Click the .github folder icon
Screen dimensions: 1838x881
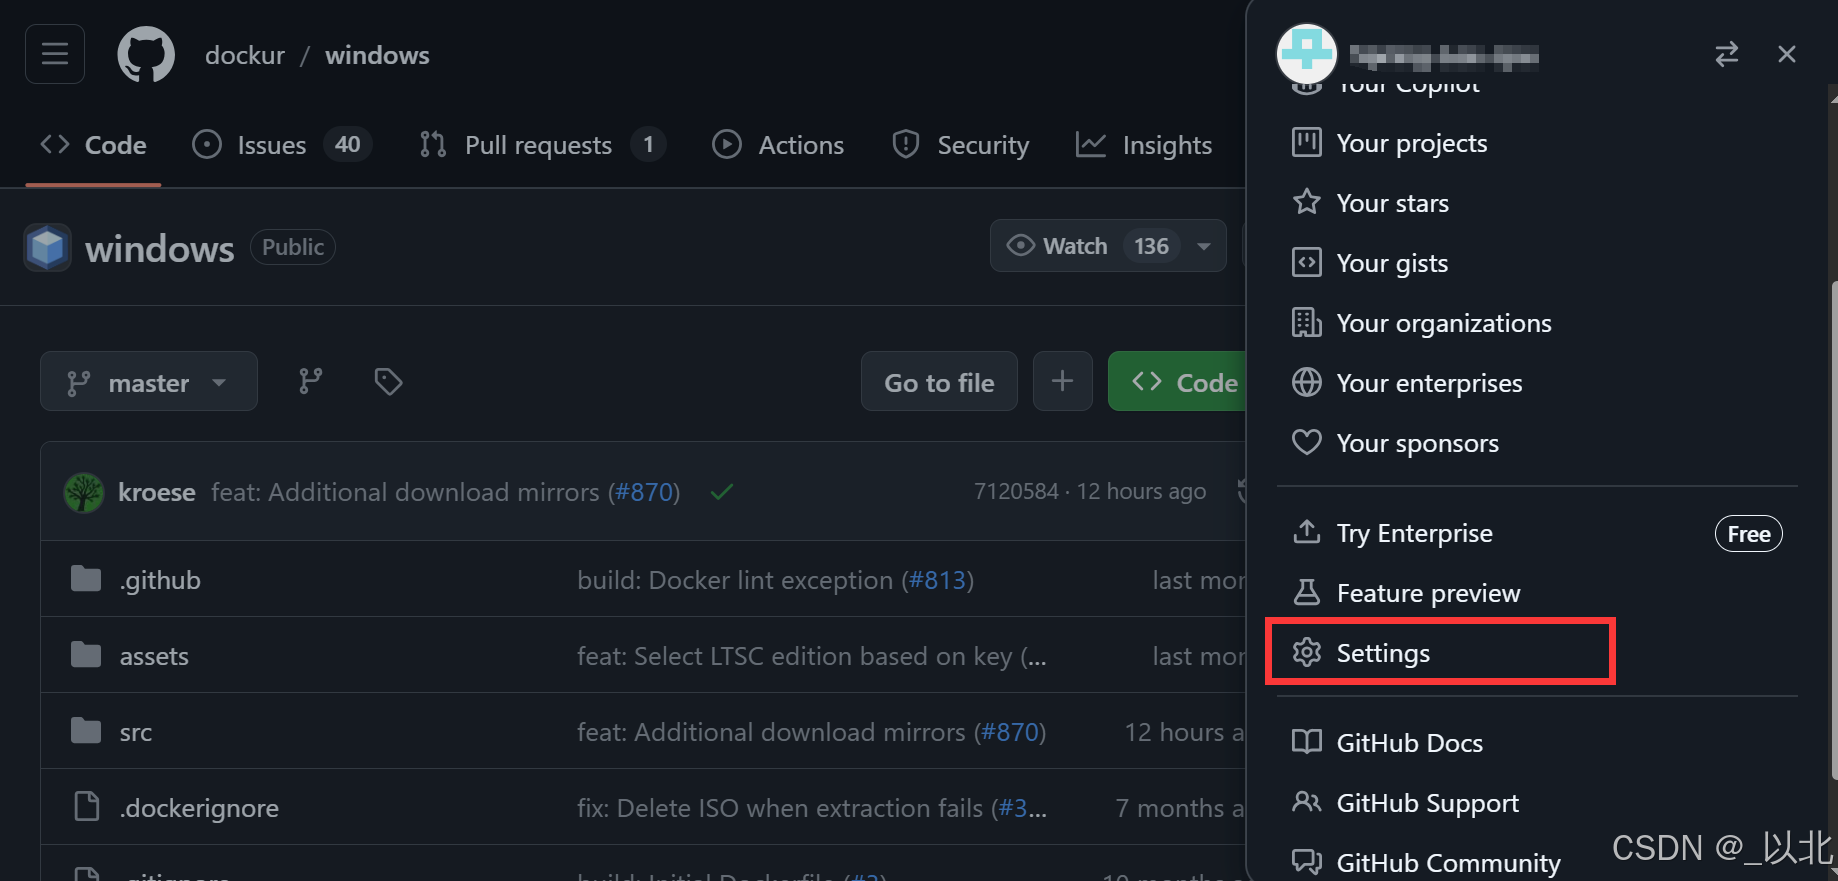click(86, 579)
